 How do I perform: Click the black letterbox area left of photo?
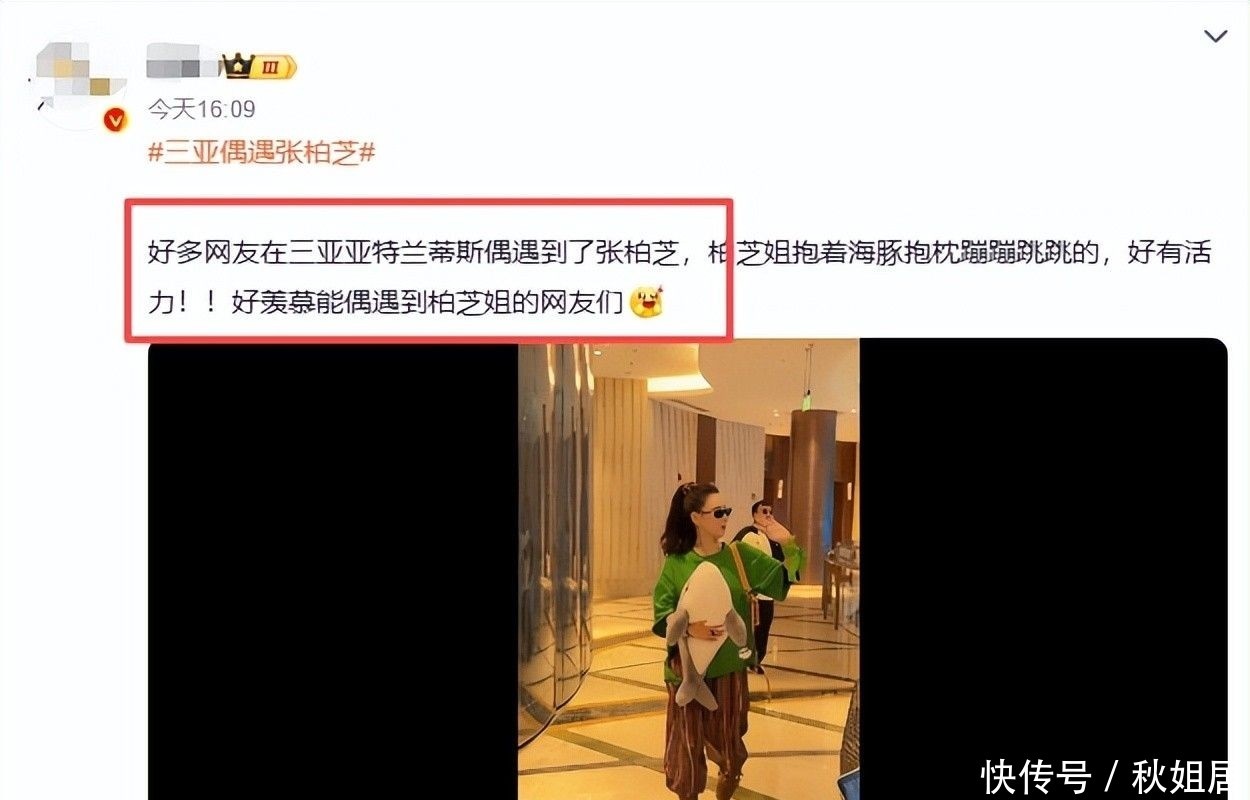333,569
